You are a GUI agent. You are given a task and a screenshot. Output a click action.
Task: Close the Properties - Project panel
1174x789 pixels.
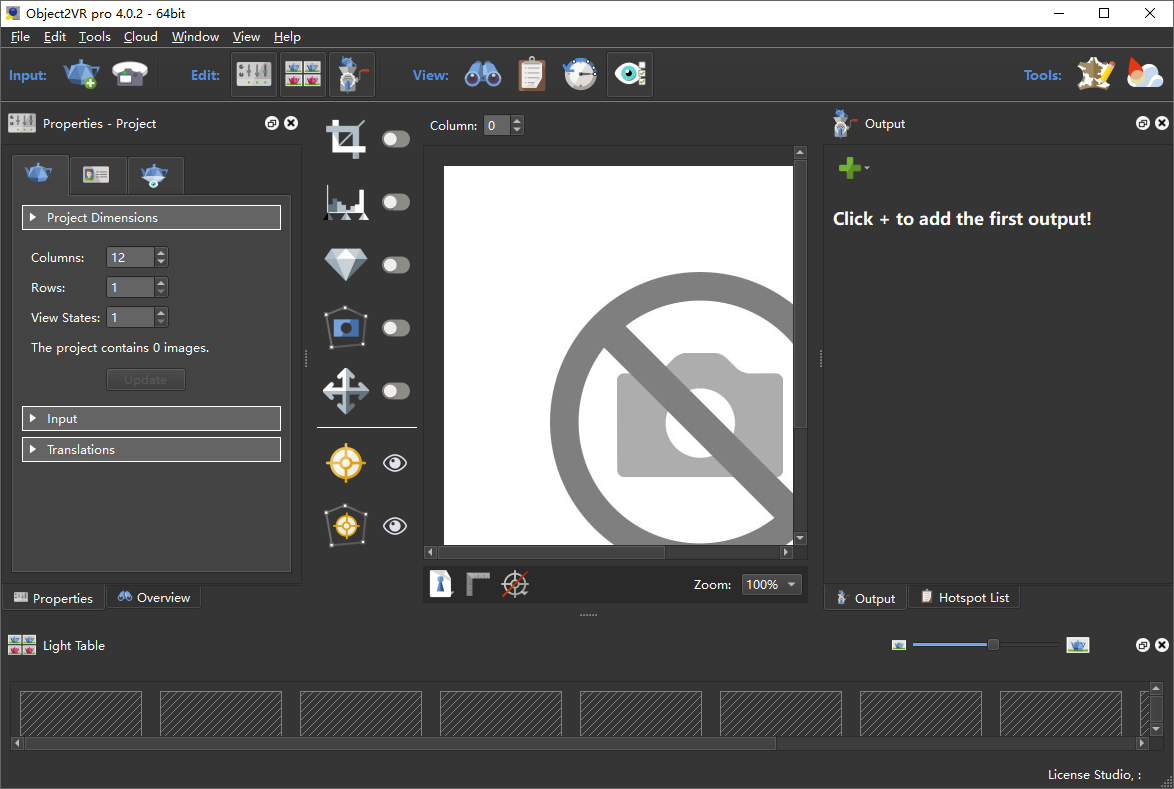tap(291, 124)
